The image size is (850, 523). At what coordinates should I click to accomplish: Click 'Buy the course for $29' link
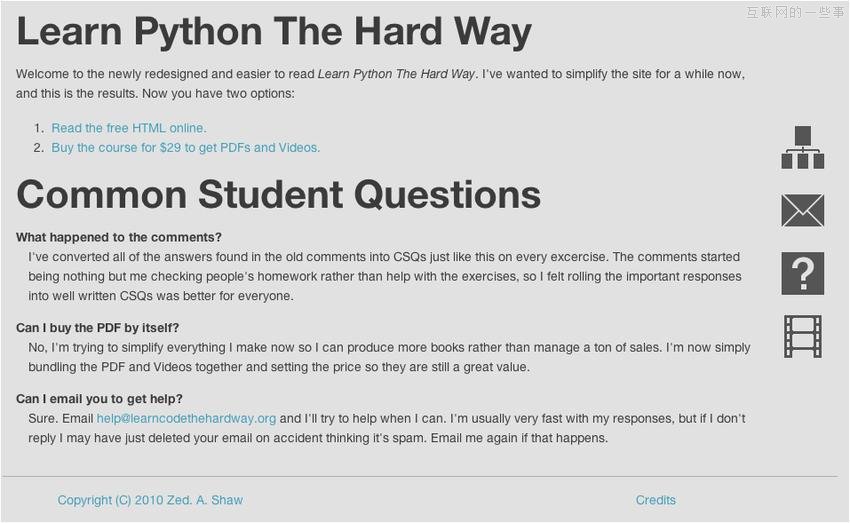(x=186, y=147)
